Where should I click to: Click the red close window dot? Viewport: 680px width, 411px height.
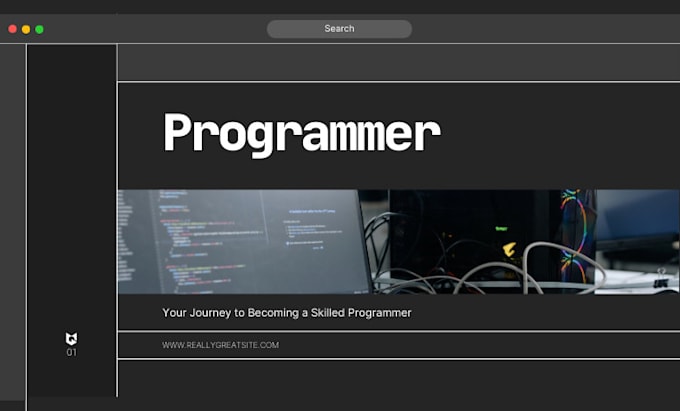(13, 29)
